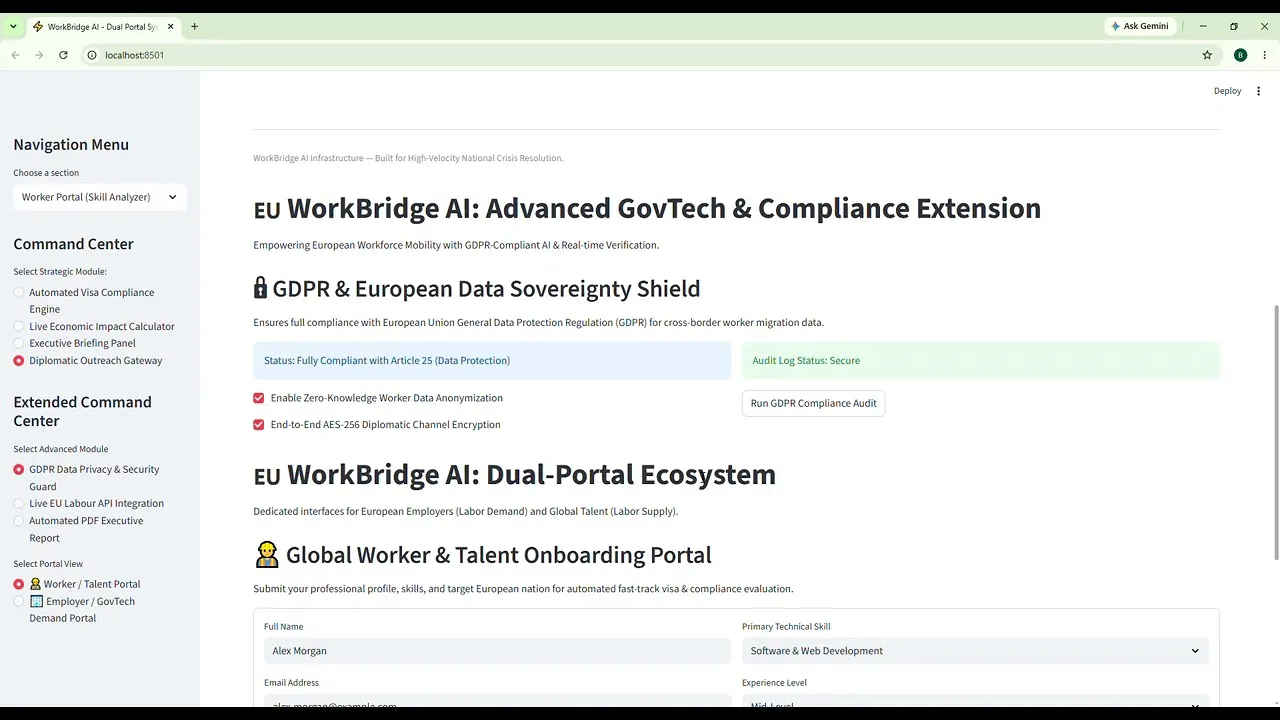Close the WorkBridge AI browser tab

coord(172,26)
